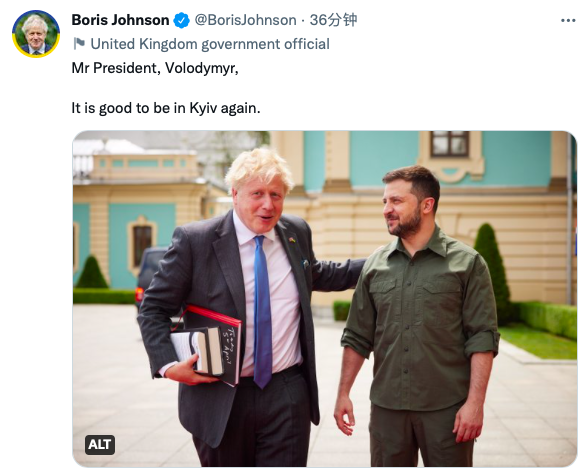Click the blue verified checkmark badge
The height and width of the screenshot is (475, 587).
(182, 20)
